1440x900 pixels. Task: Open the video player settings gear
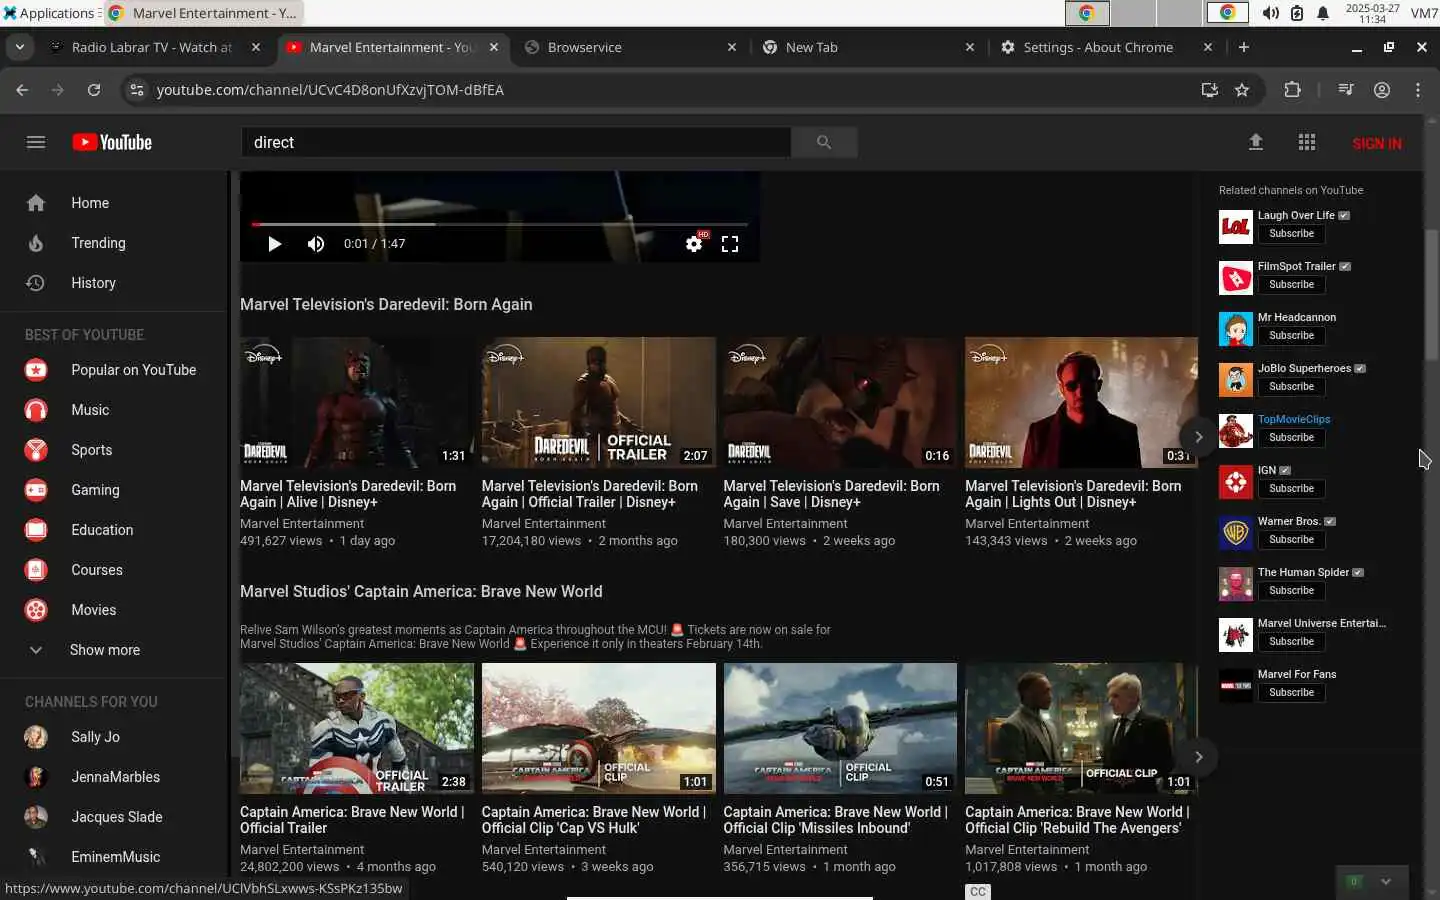(693, 244)
